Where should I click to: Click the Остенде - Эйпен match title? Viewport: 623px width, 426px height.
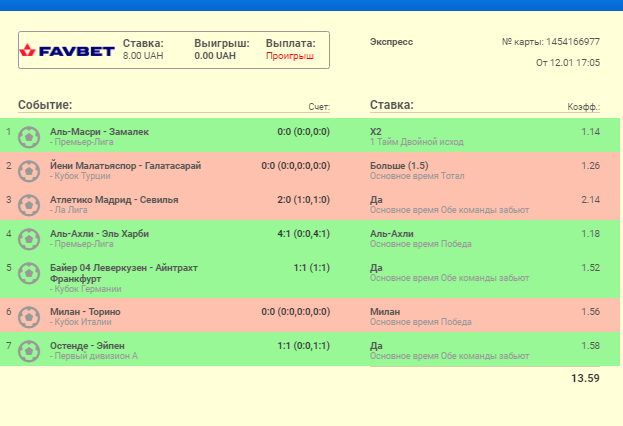coord(87,345)
